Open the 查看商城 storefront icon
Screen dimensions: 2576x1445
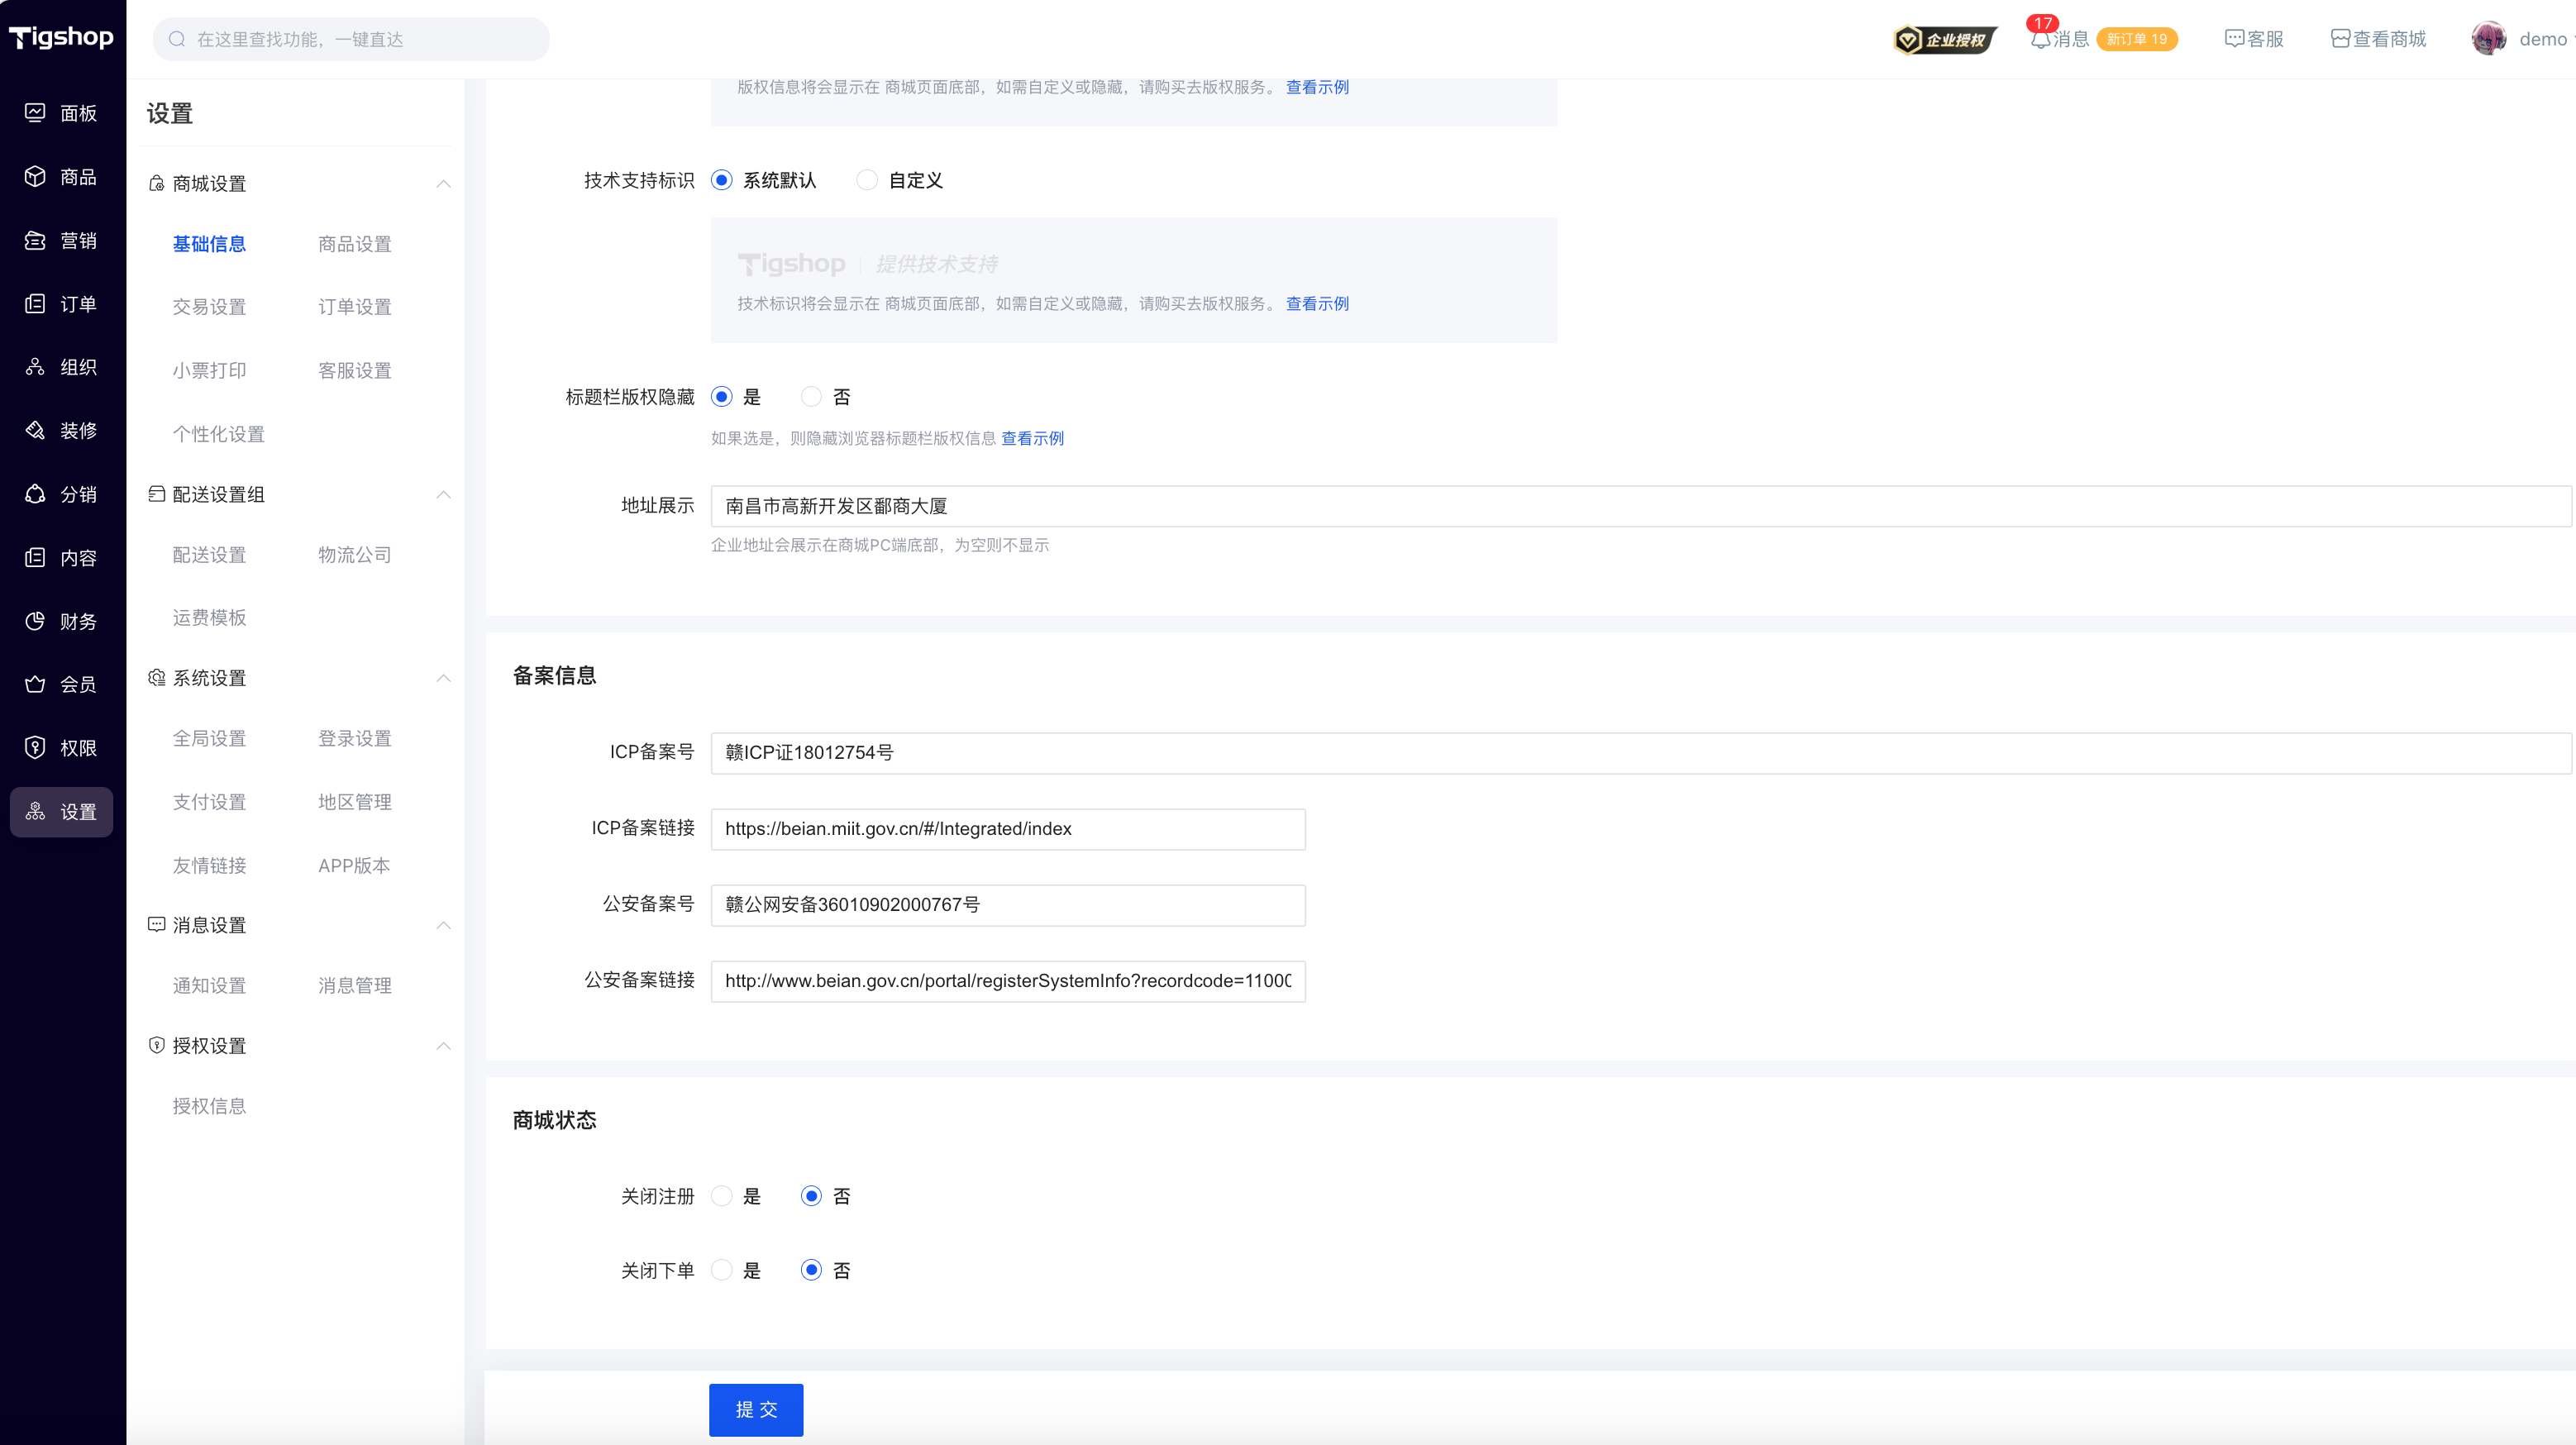[2340, 39]
